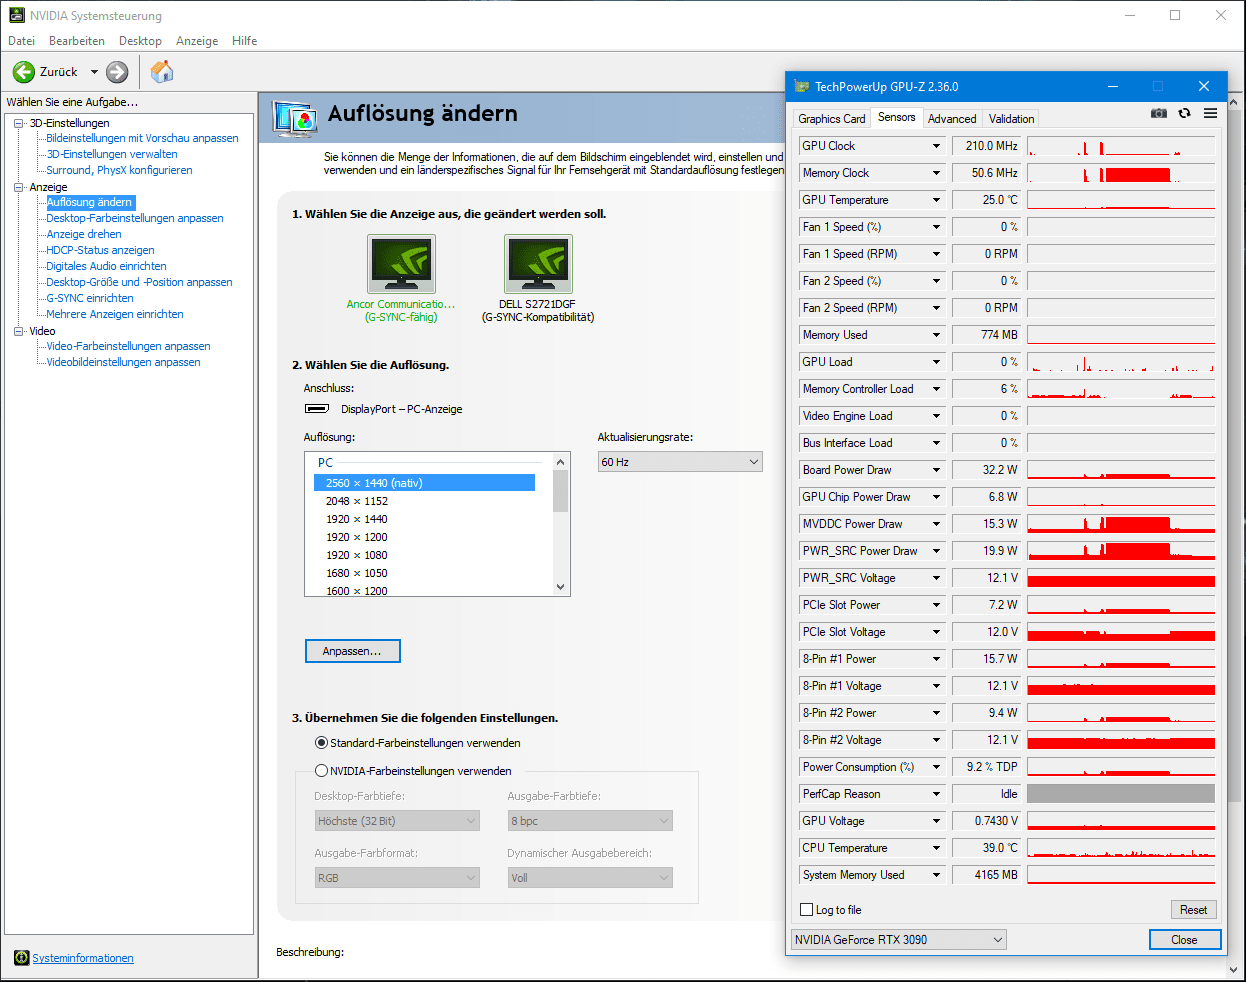Open the Zurück history dropdown arrow
The image size is (1246, 982).
click(x=94, y=72)
